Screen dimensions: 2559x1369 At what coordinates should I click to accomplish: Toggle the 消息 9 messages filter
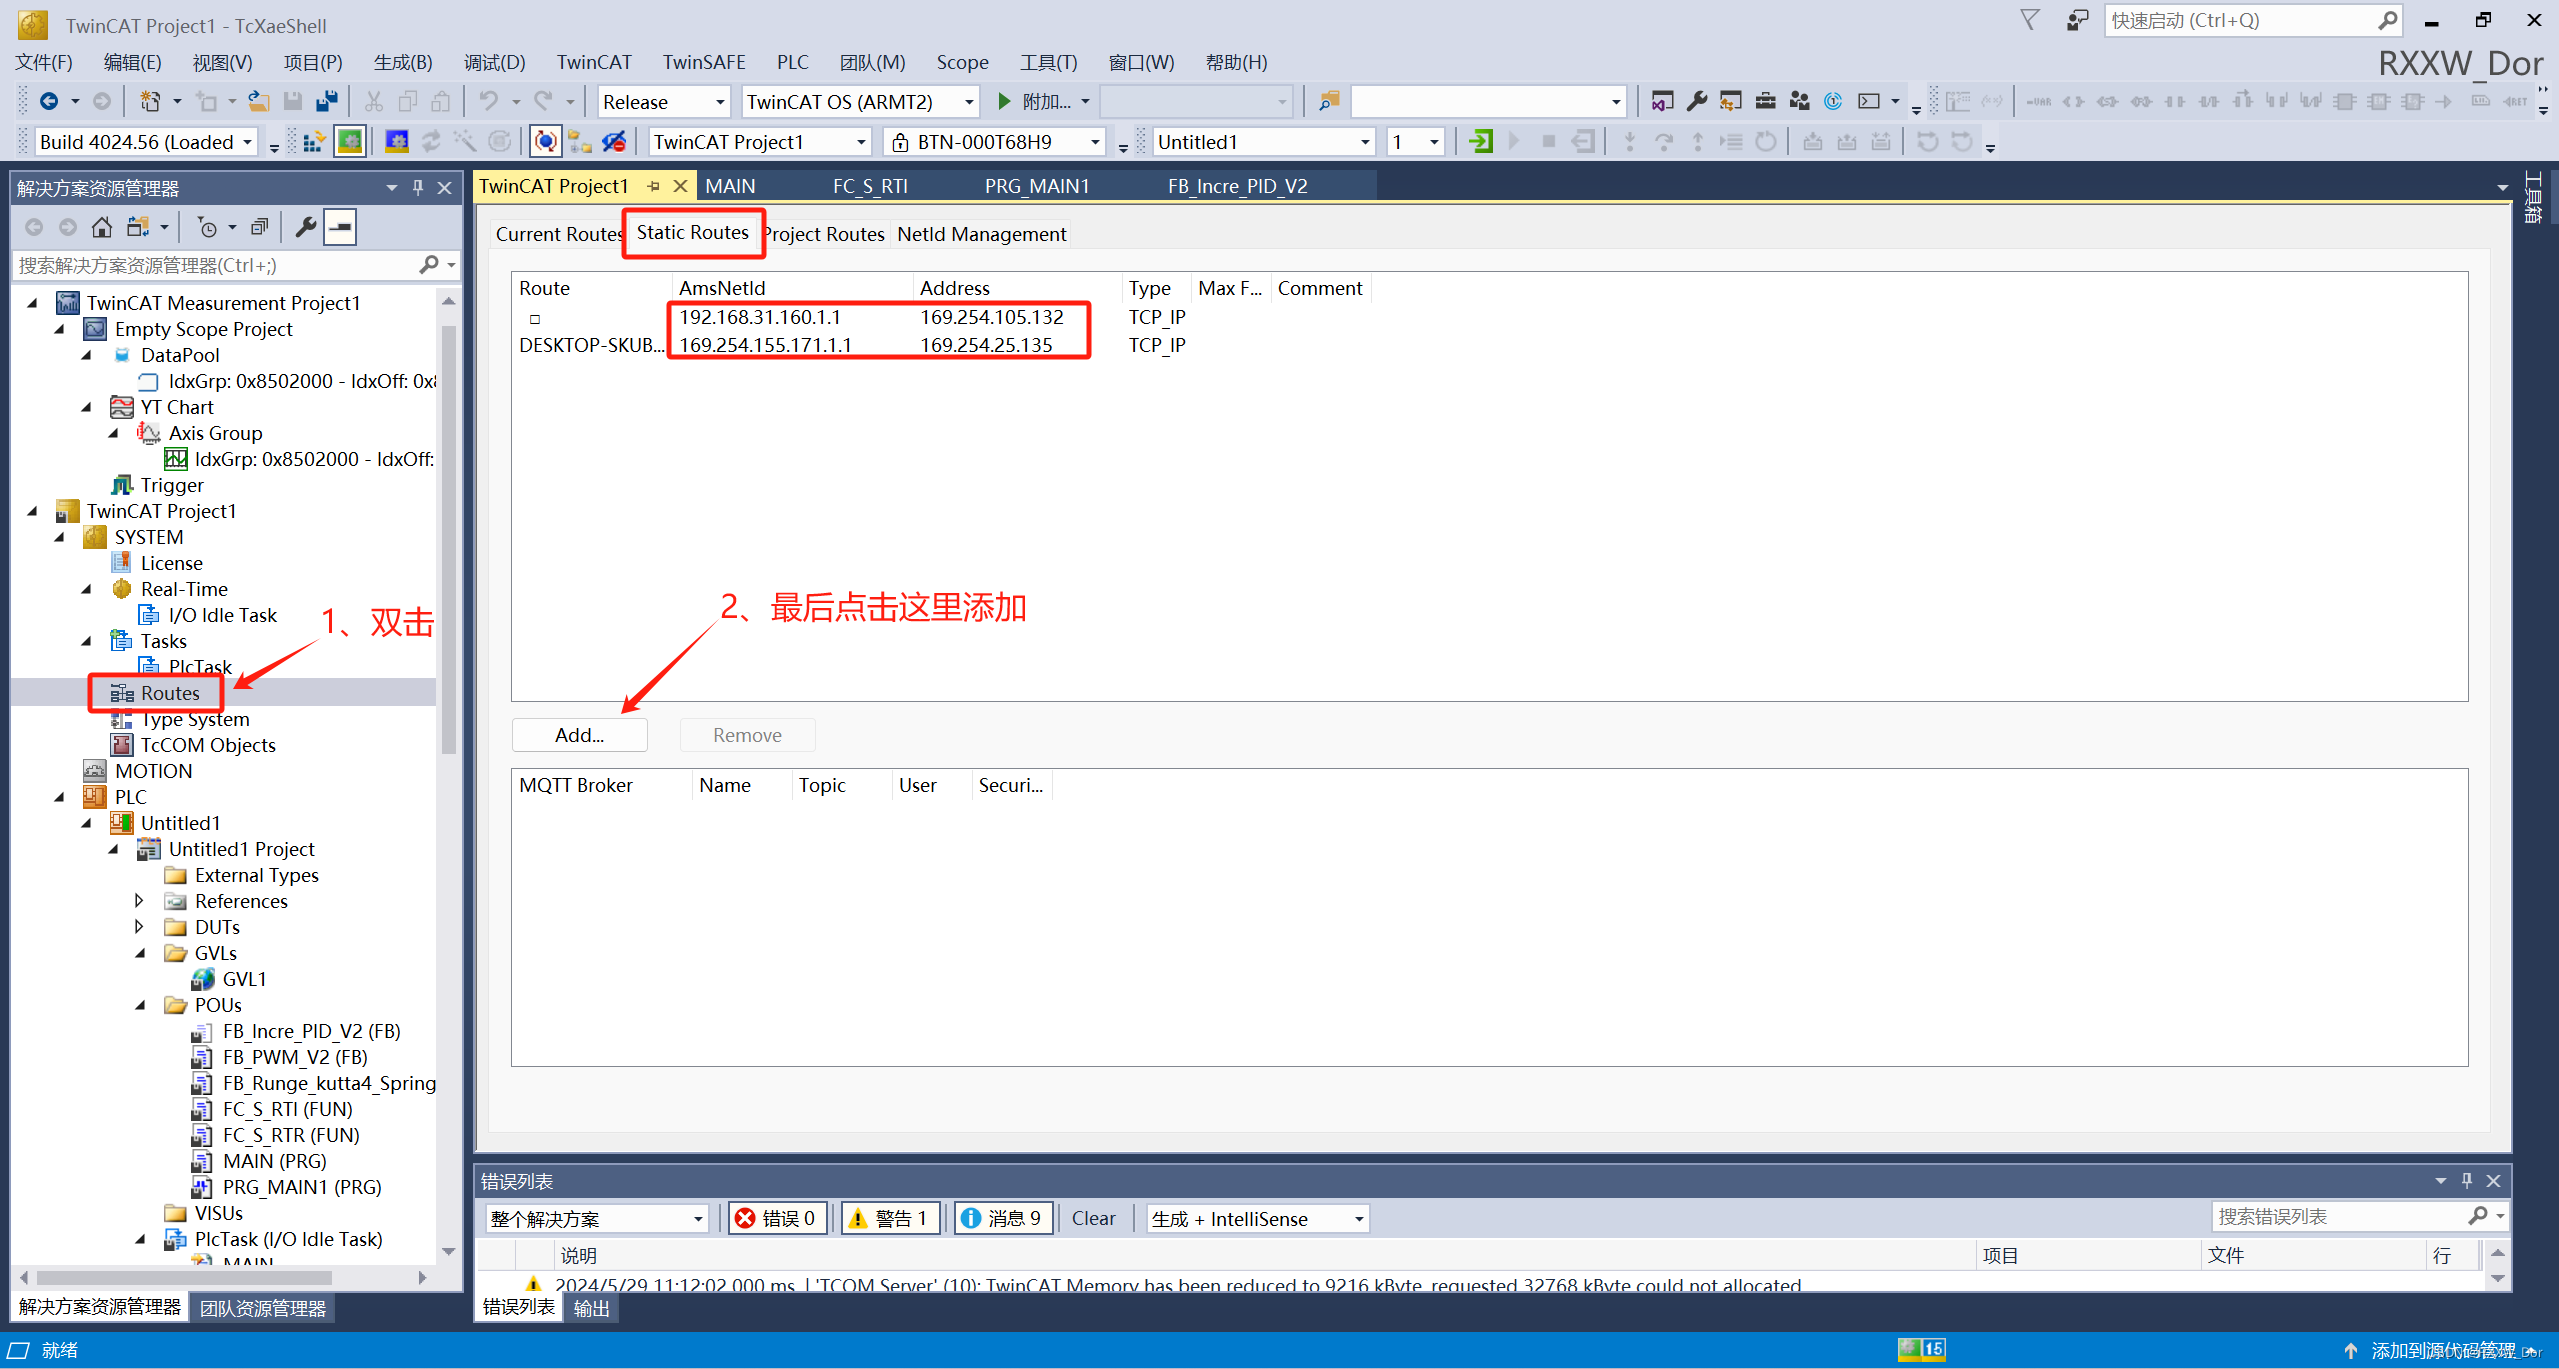coord(1003,1218)
